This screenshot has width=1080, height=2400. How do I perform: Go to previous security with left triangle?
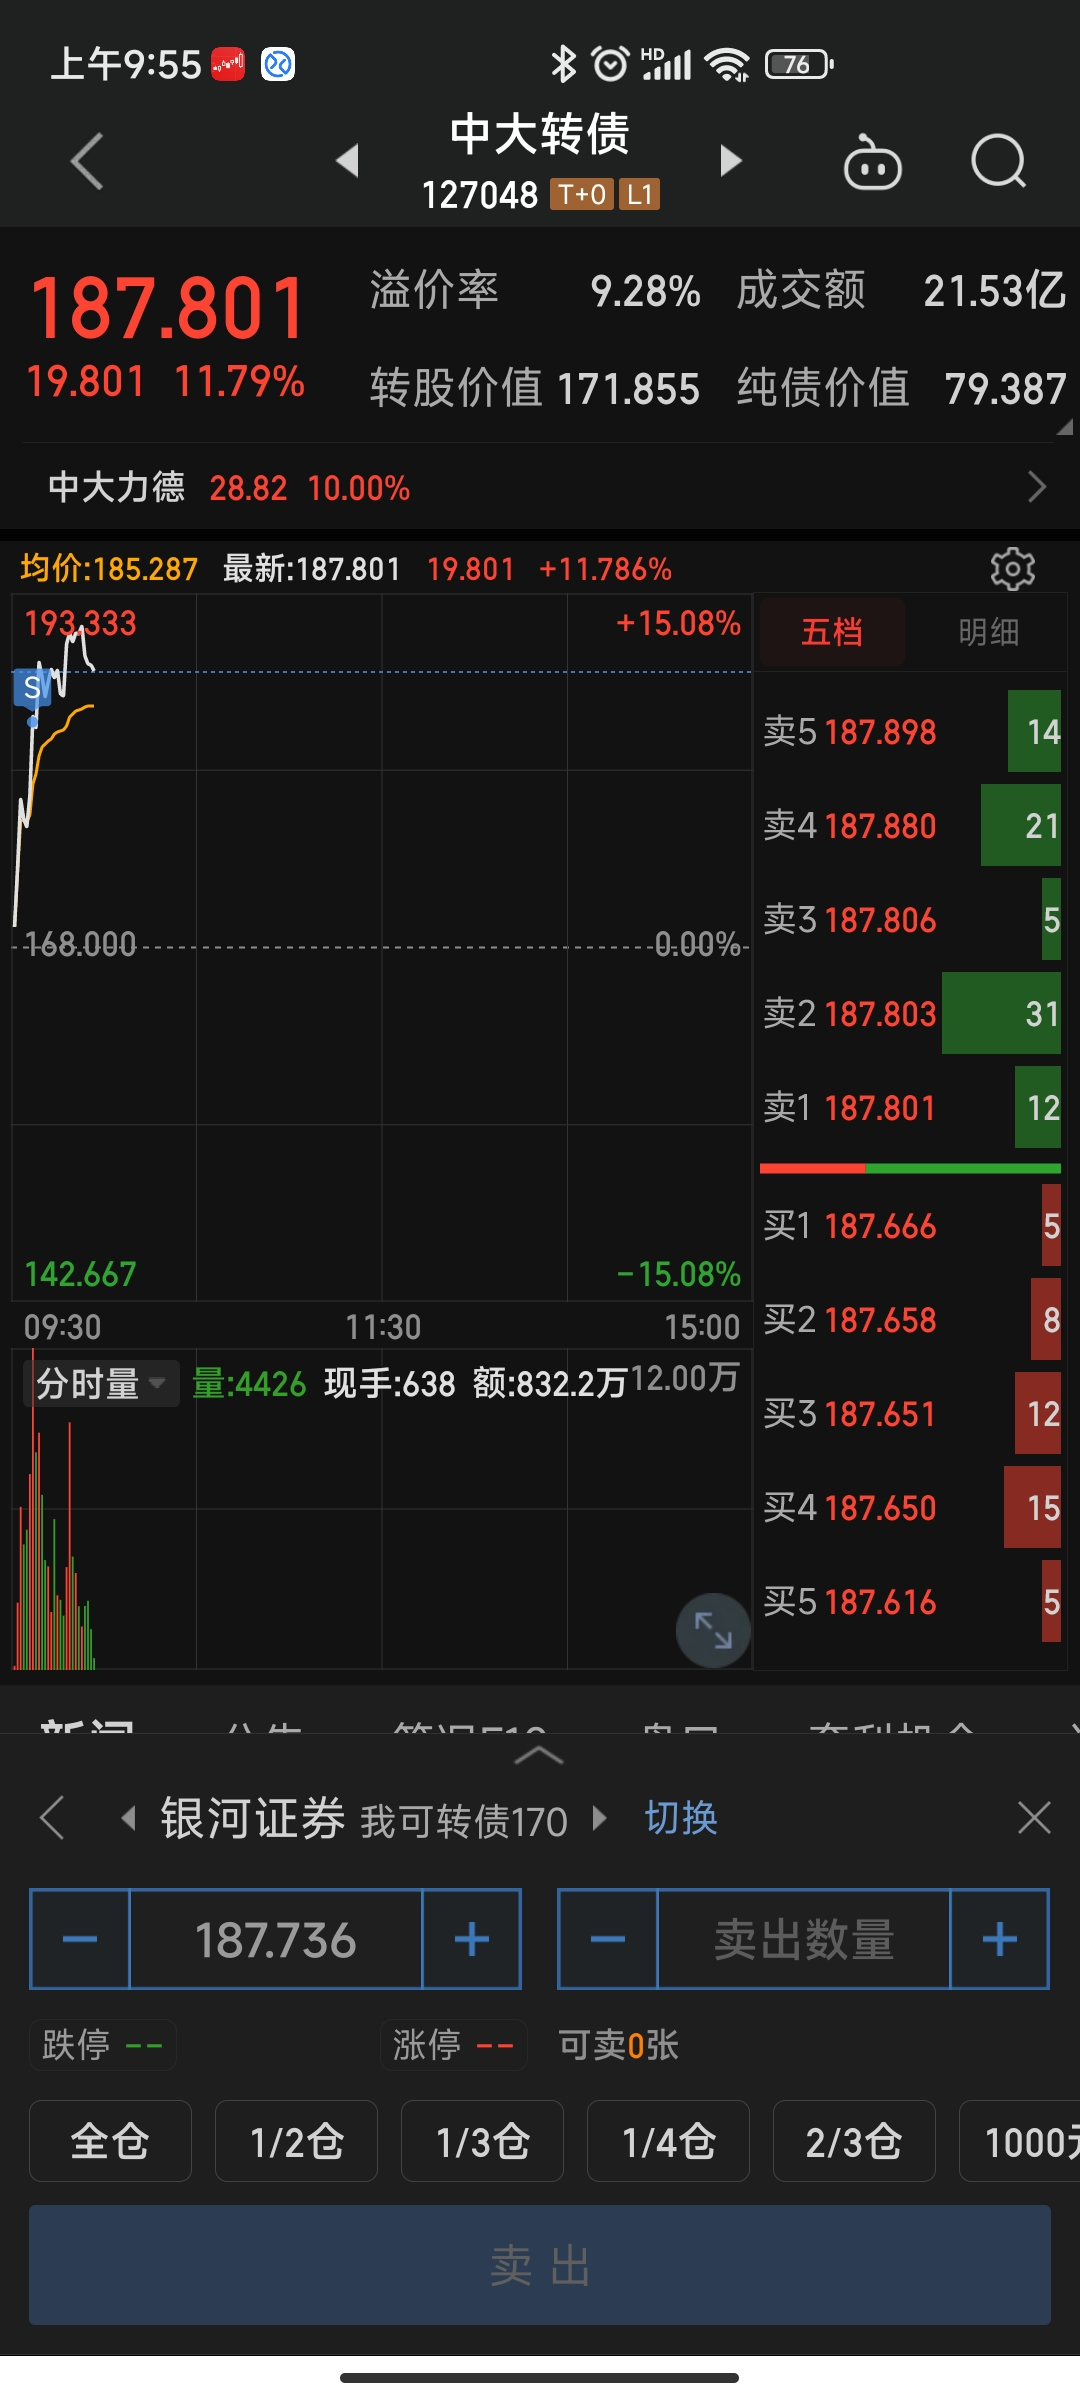point(347,160)
